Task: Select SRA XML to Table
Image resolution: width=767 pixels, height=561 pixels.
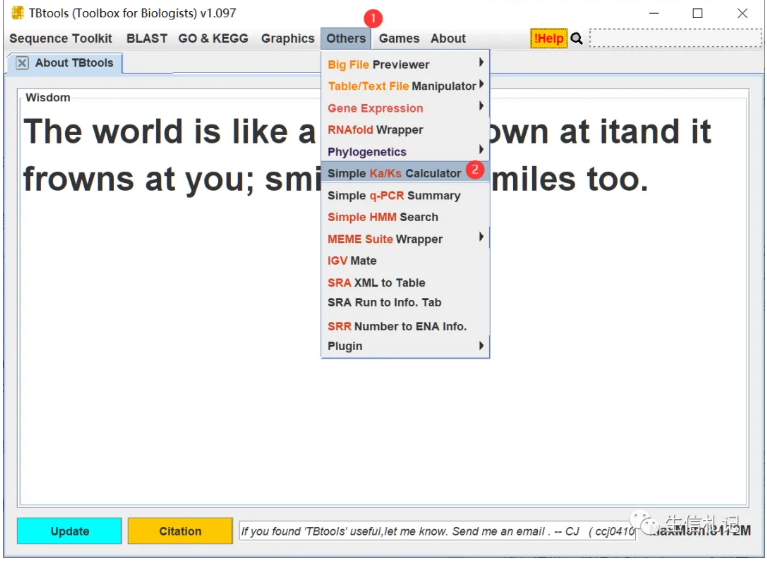Action: click(376, 283)
